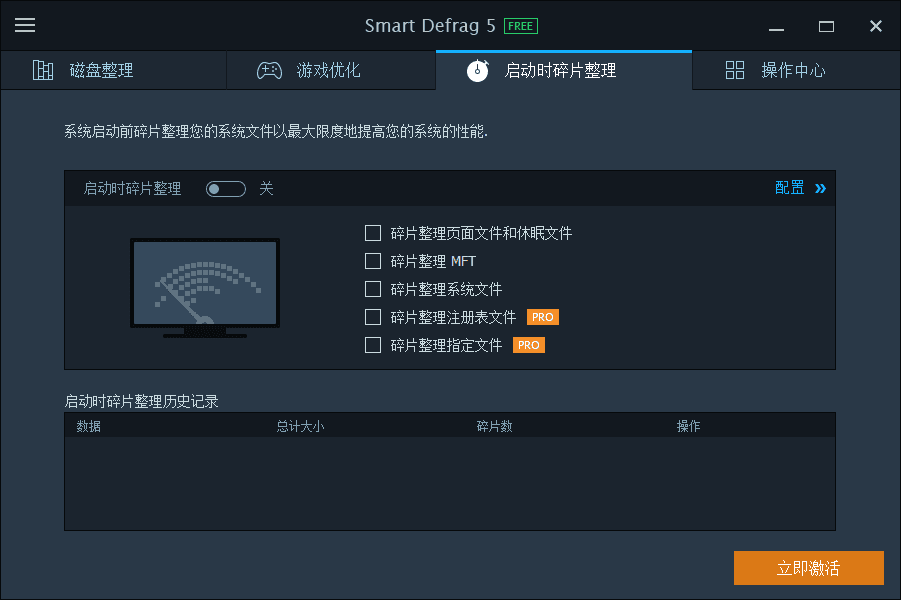
Task: Switch to the 操作中心 tab
Action: 793,70
